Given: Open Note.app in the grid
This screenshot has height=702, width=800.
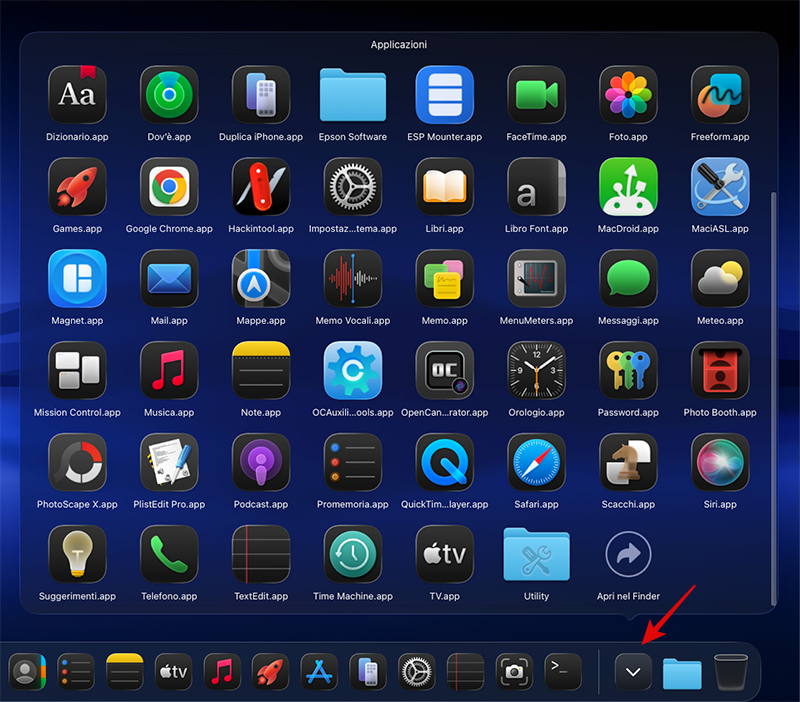Looking at the screenshot, I should pos(261,370).
